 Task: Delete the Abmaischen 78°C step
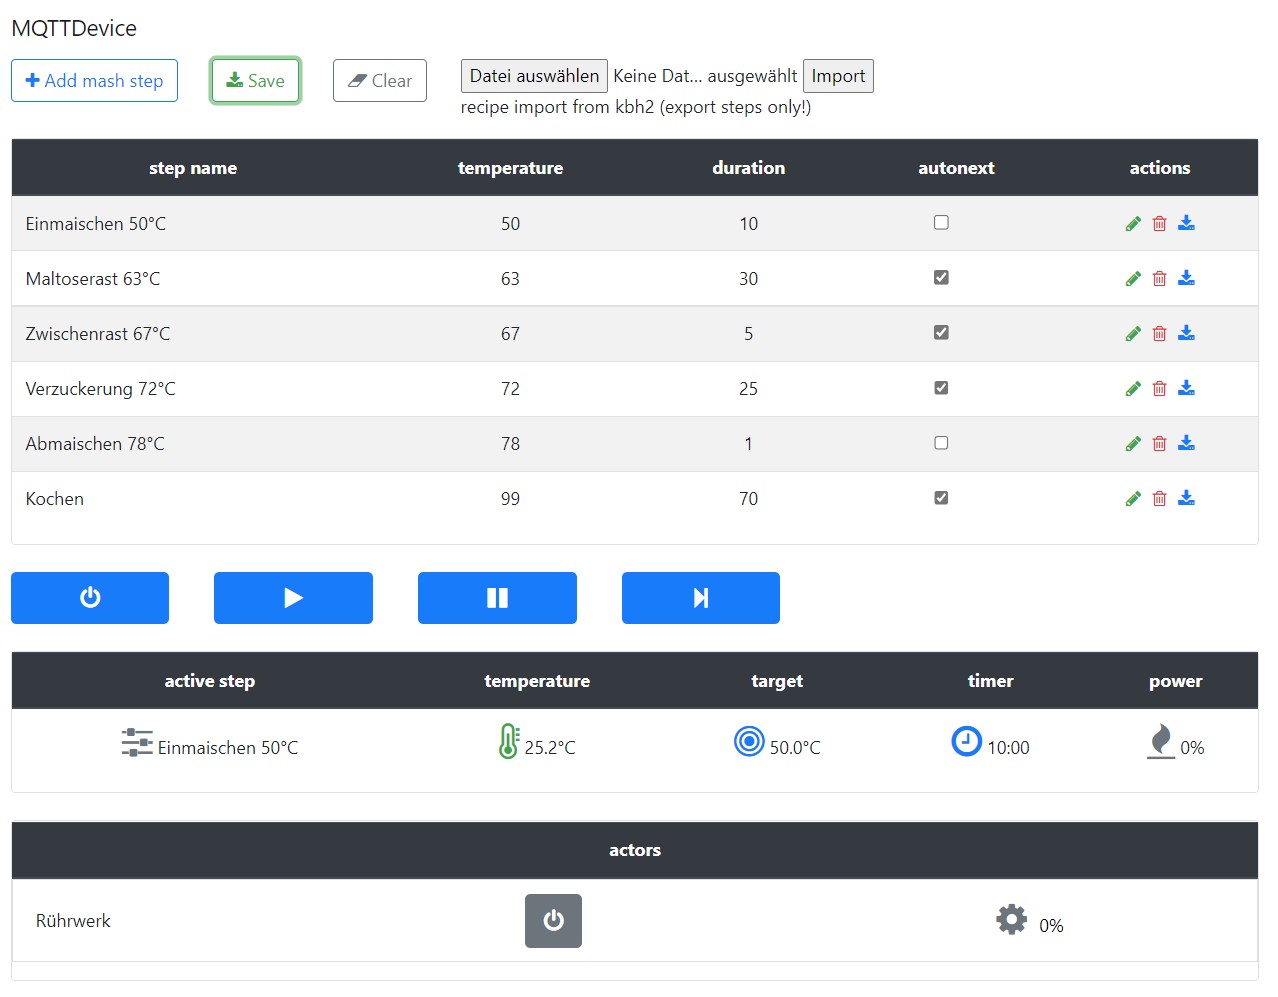[1159, 444]
